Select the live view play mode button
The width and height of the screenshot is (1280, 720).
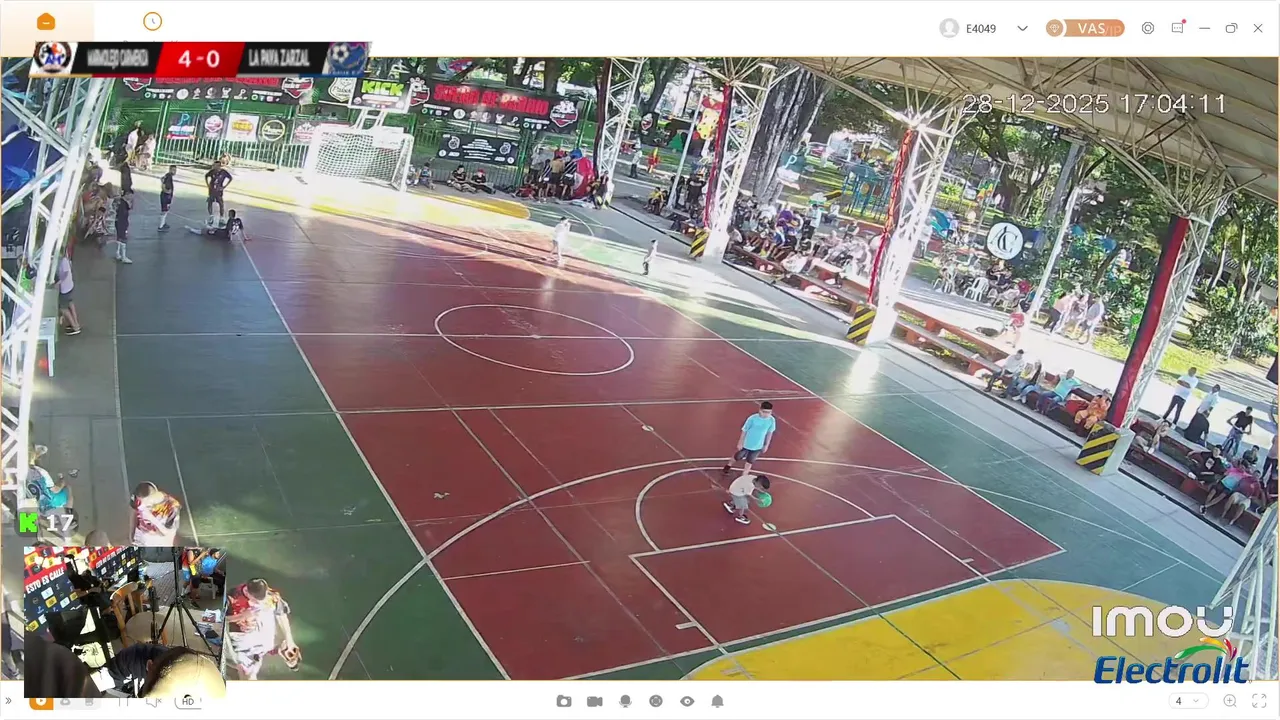point(41,701)
